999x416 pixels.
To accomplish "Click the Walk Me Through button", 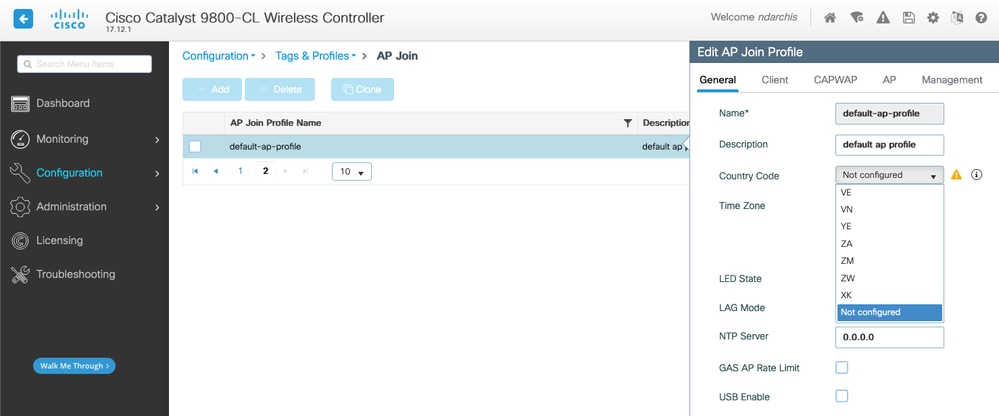I will (75, 366).
